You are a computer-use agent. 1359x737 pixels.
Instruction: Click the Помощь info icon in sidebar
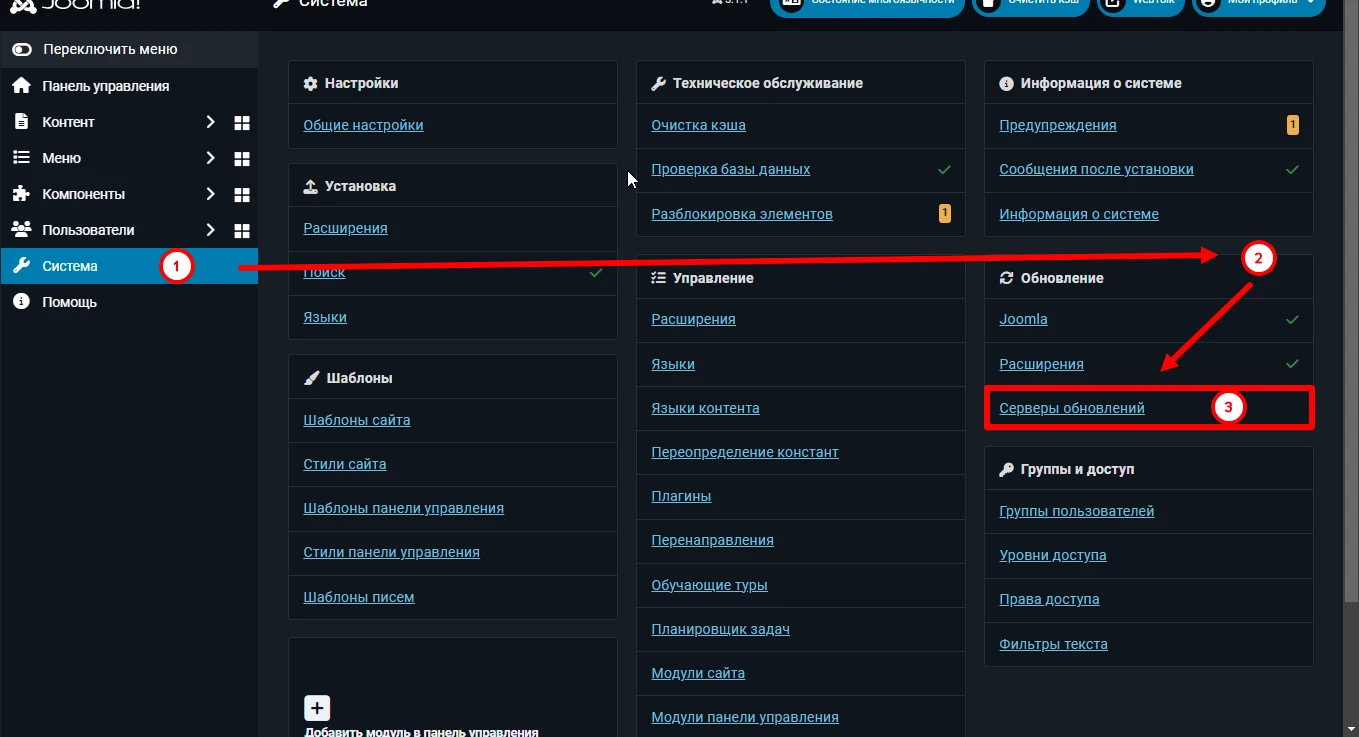tap(21, 302)
